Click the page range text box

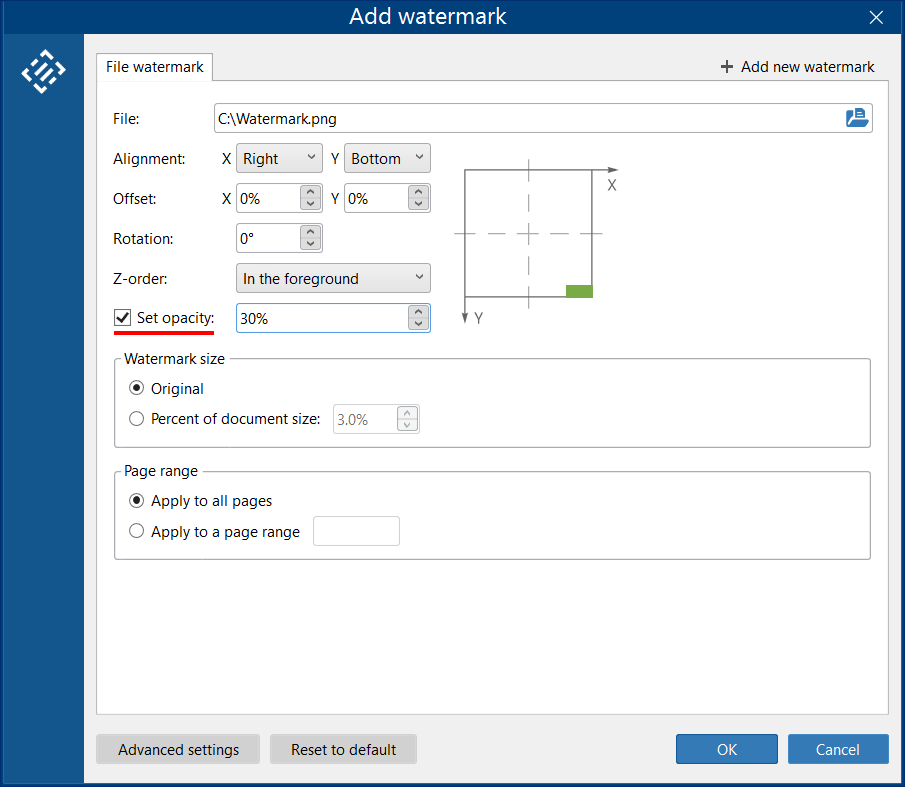356,531
